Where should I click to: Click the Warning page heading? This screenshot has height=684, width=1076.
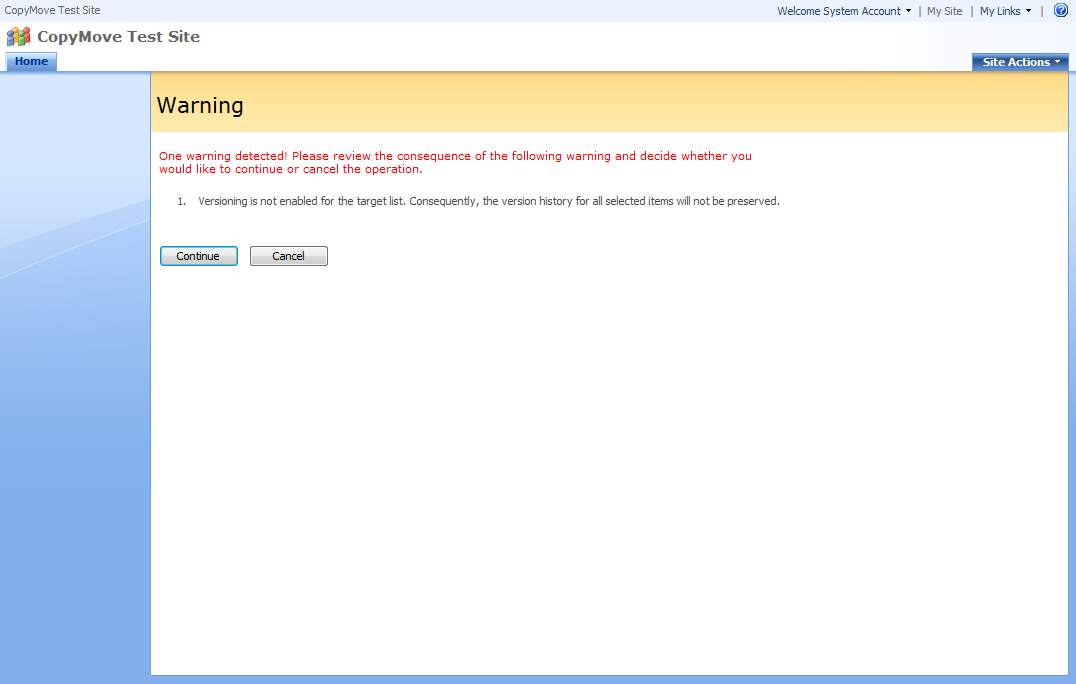[200, 105]
